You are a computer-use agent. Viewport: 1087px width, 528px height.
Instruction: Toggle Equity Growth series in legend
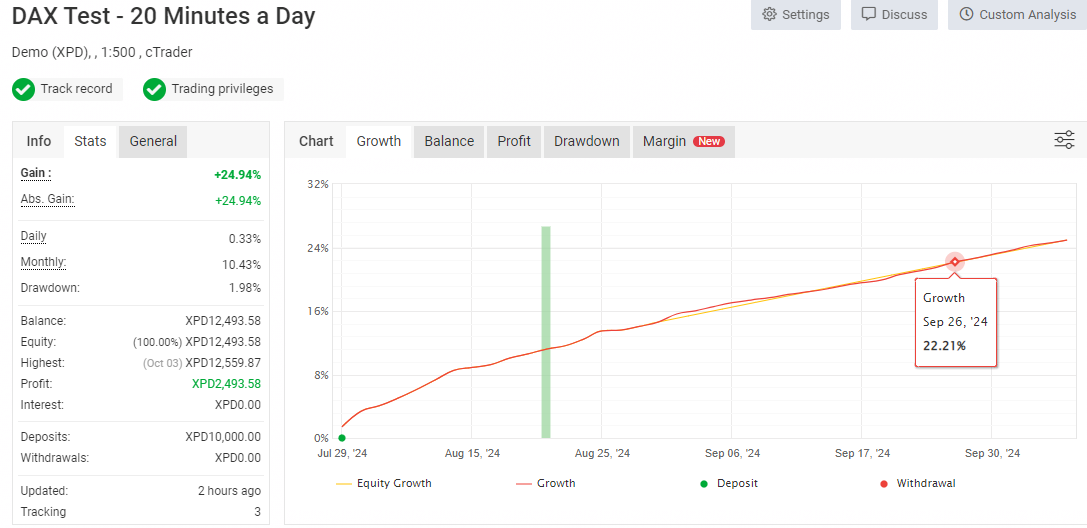coord(383,484)
